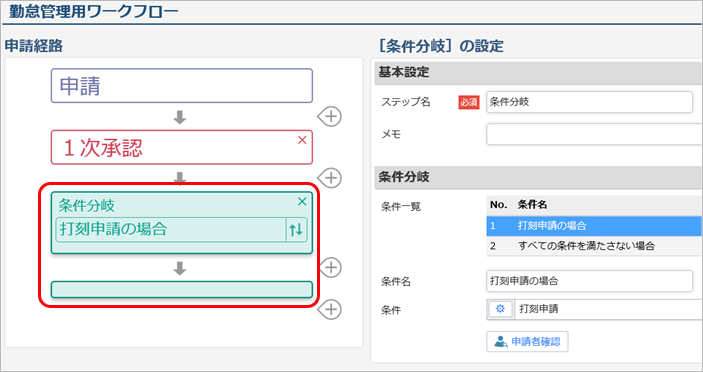
Task: Select the empty step box at the bottom
Action: pos(182,290)
